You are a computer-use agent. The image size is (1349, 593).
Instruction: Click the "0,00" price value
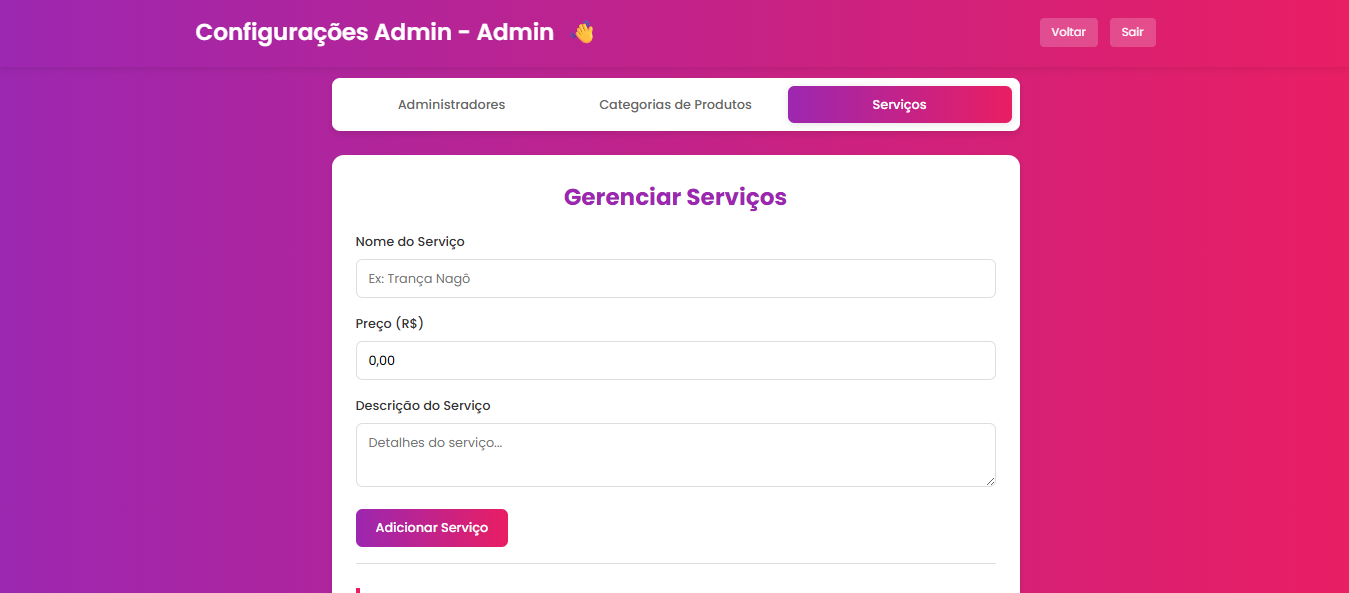coord(382,361)
